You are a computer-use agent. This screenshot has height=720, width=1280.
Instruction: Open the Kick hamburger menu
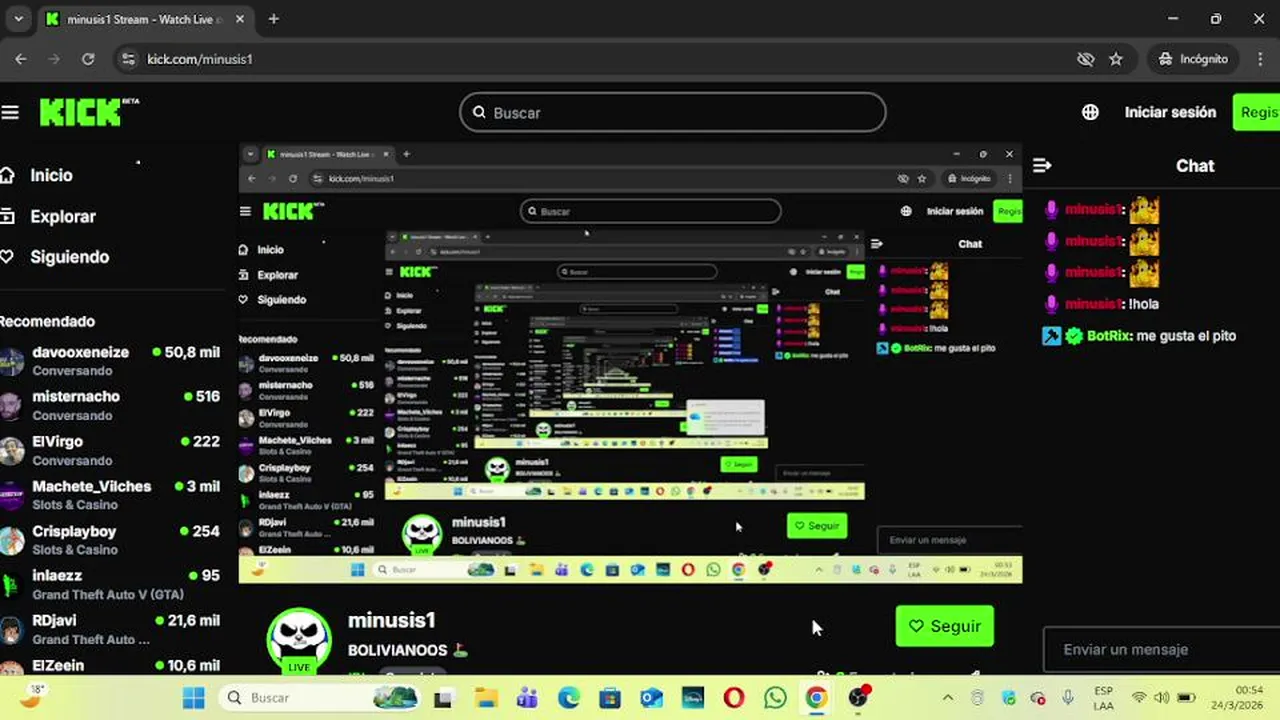pos(10,112)
